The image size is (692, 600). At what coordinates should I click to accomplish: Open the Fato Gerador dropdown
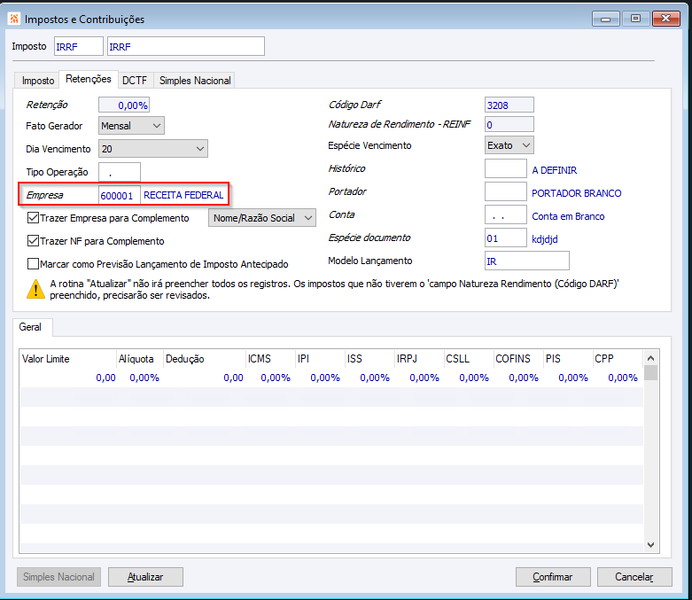click(x=132, y=126)
